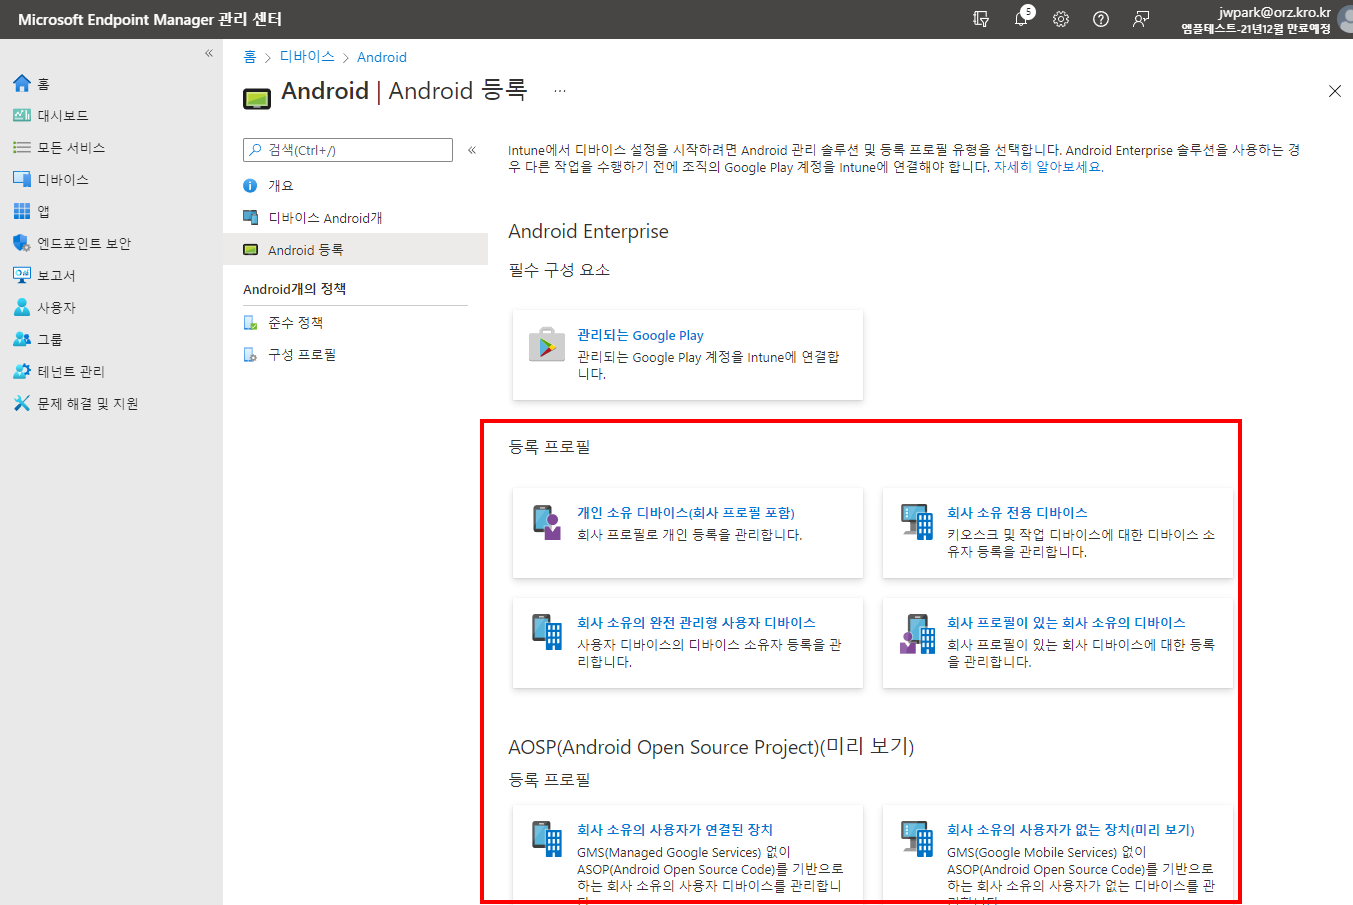1353x905 pixels.
Task: Open 회사 프로필이 있는 회사 소유의 디바이스
Action: click(x=1066, y=623)
